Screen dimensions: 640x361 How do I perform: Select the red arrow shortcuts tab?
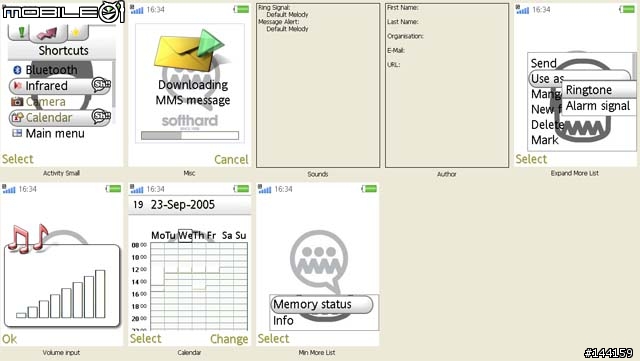[49, 33]
